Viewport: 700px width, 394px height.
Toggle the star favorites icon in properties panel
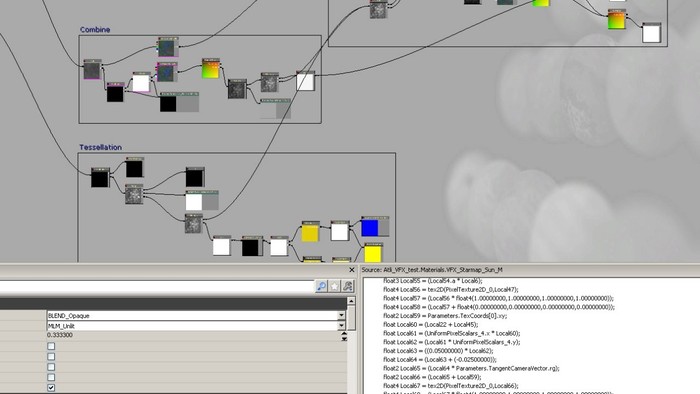click(x=334, y=286)
